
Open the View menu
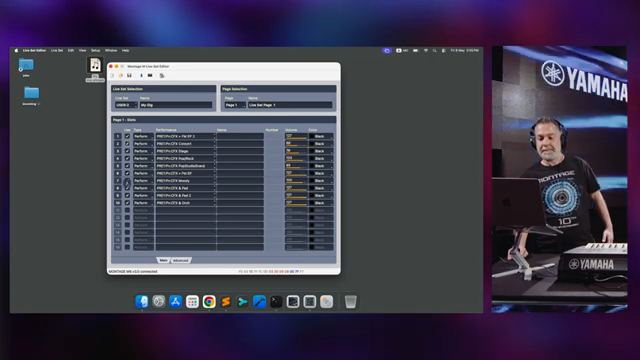pos(82,51)
